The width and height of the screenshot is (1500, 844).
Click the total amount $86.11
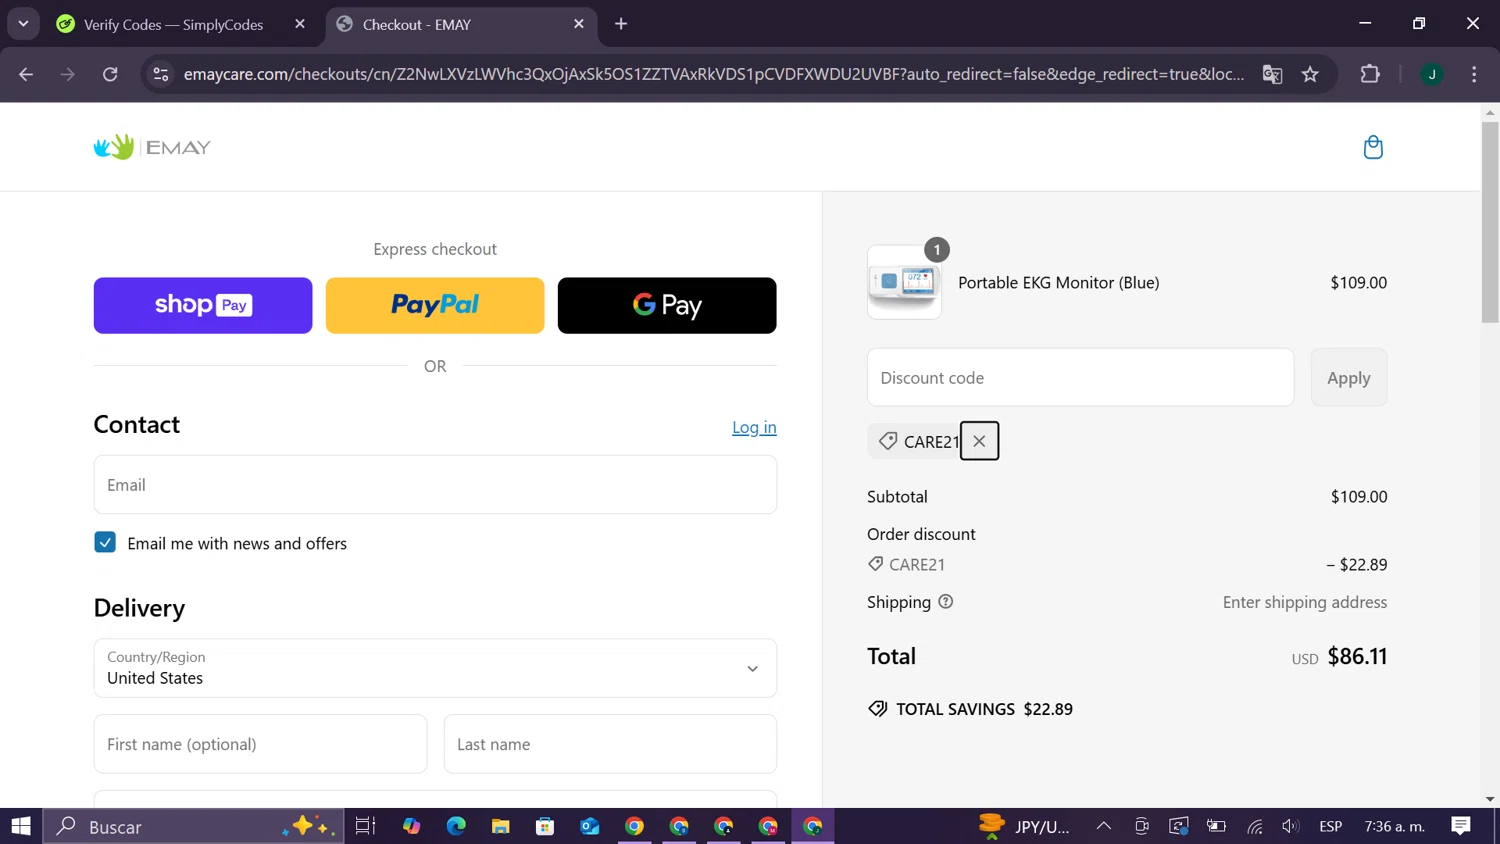pos(1357,656)
